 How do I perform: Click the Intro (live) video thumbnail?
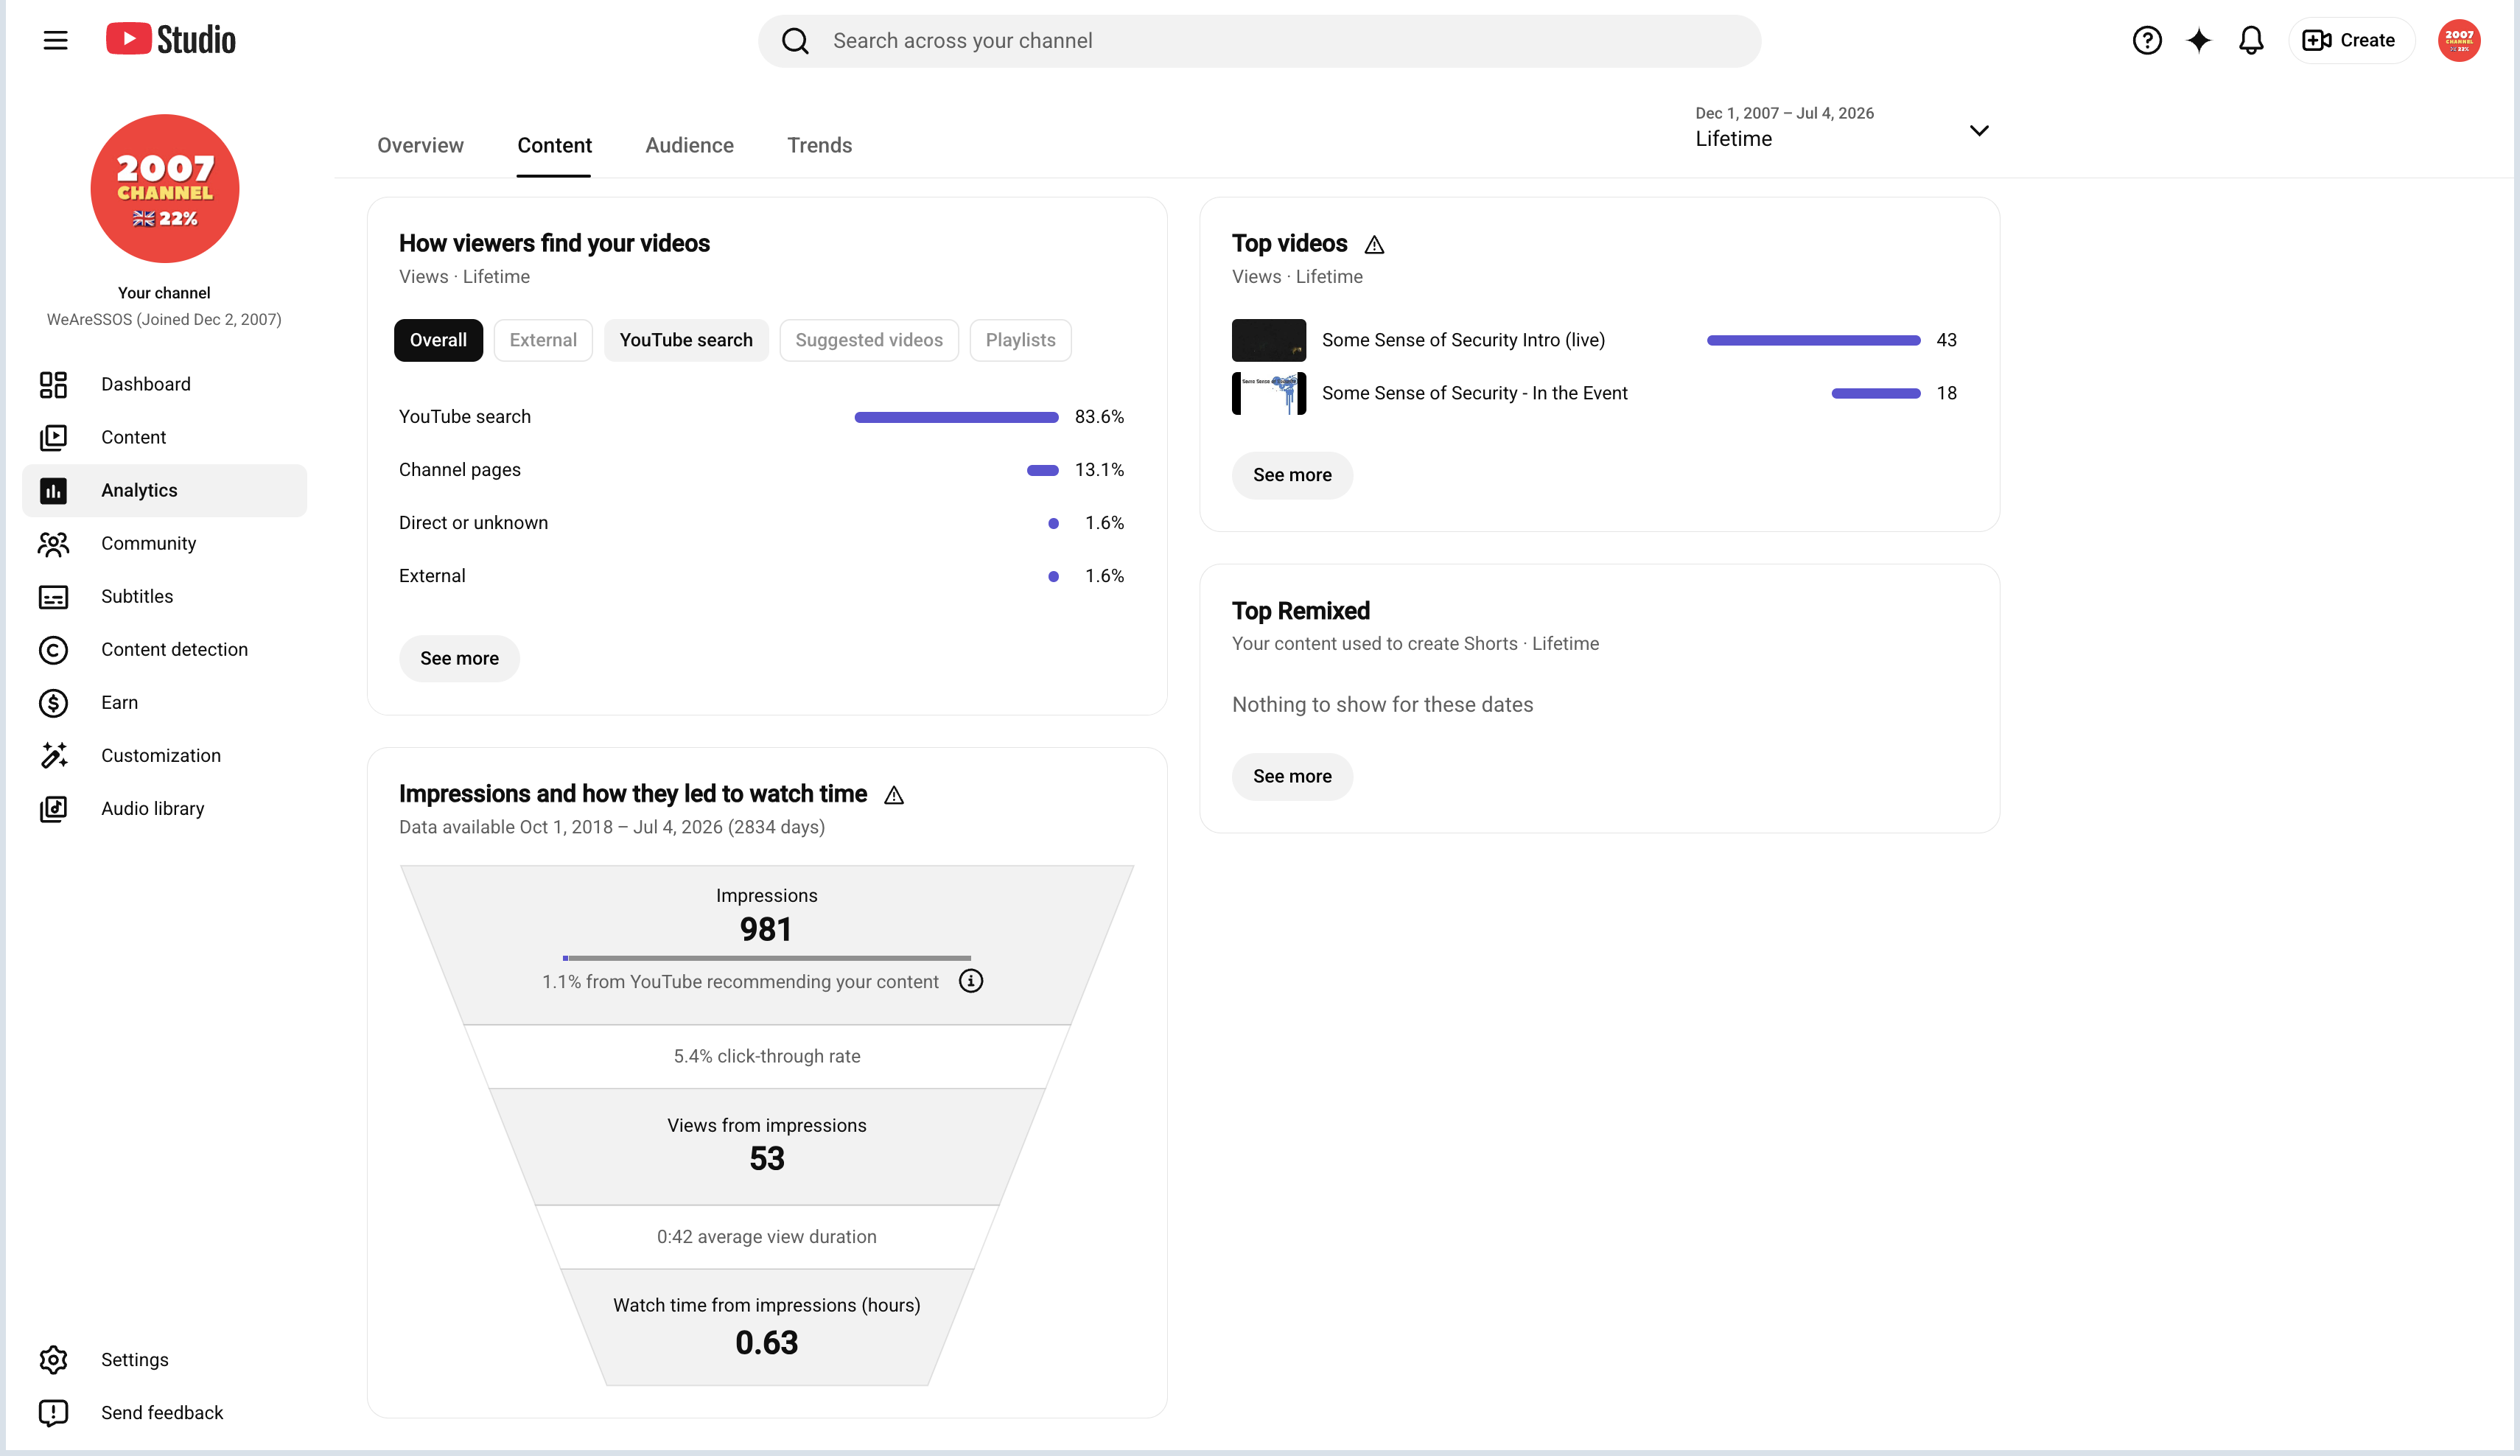pos(1268,340)
